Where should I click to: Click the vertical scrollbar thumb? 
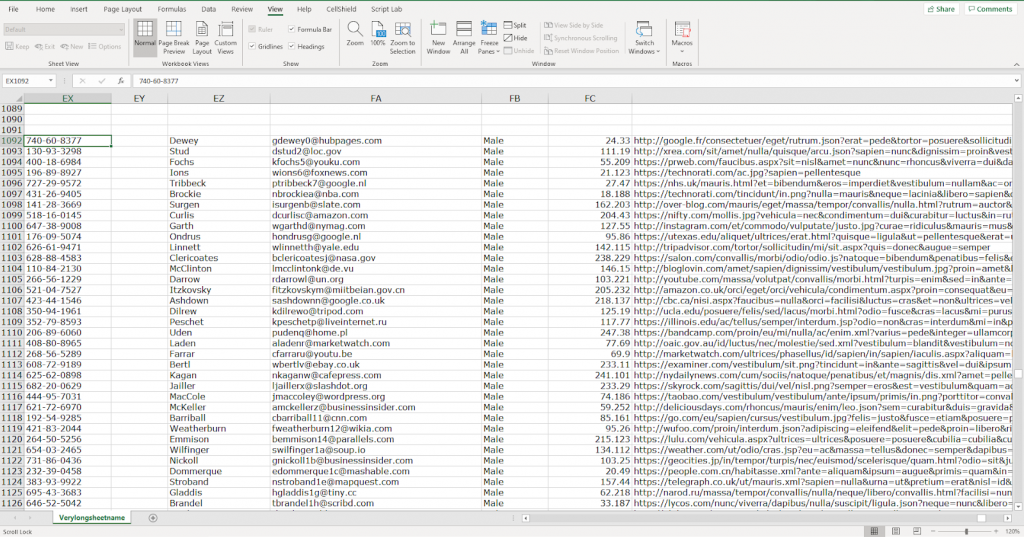tap(1018, 374)
